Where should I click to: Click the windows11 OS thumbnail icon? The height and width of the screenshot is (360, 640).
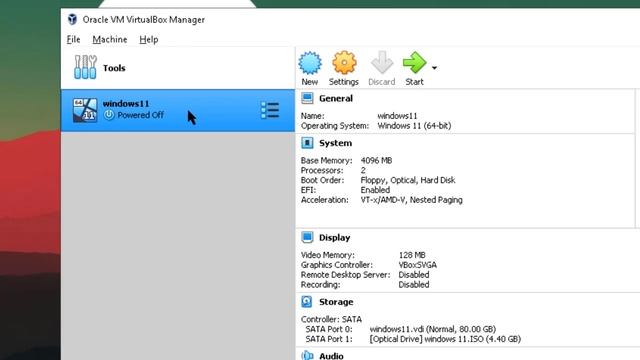point(85,110)
